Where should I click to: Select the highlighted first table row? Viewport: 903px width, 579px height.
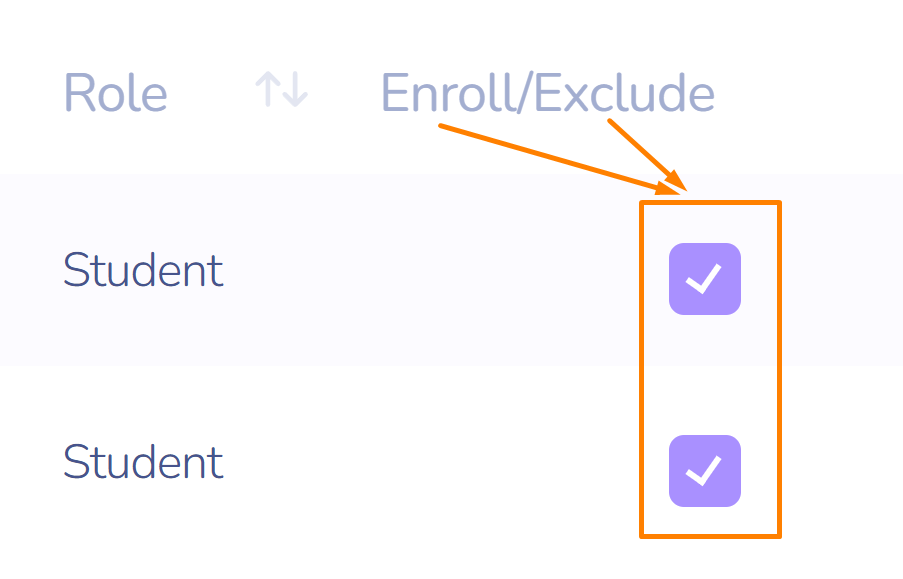[x=400, y=271]
